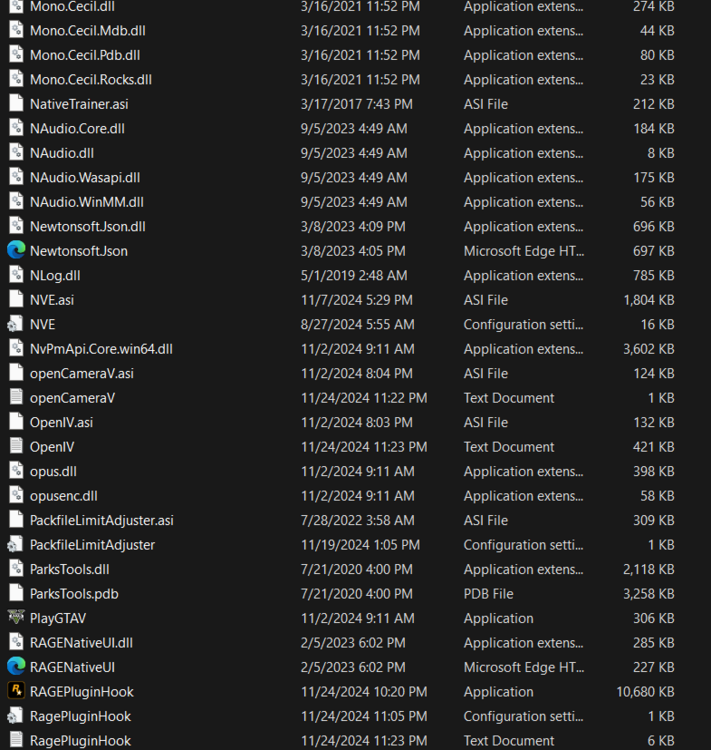Image resolution: width=711 pixels, height=750 pixels.
Task: Click the RagePluginHook configuration settings icon
Action: tap(15, 716)
